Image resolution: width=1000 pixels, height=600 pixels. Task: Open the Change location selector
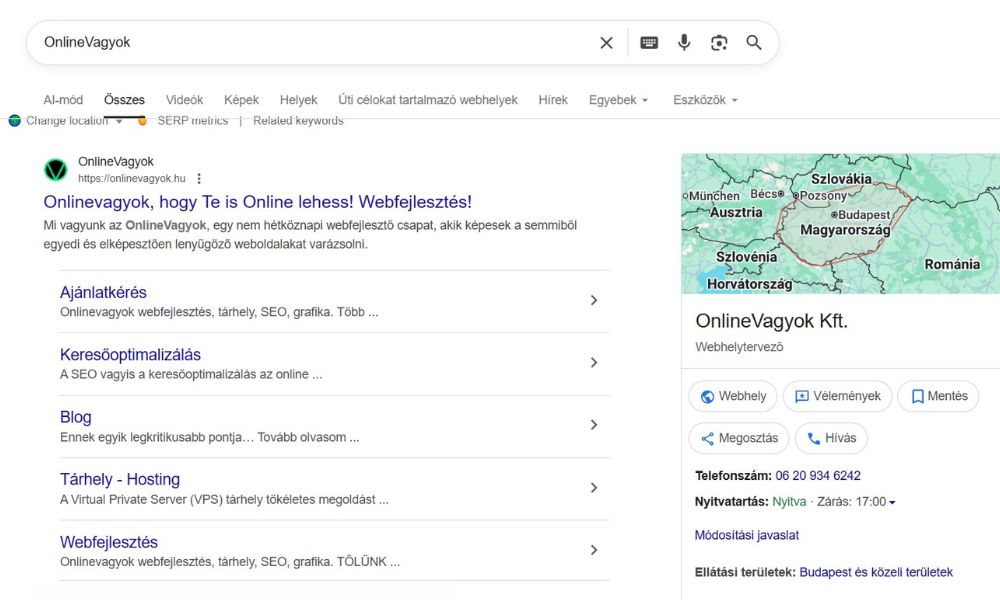tap(70, 120)
